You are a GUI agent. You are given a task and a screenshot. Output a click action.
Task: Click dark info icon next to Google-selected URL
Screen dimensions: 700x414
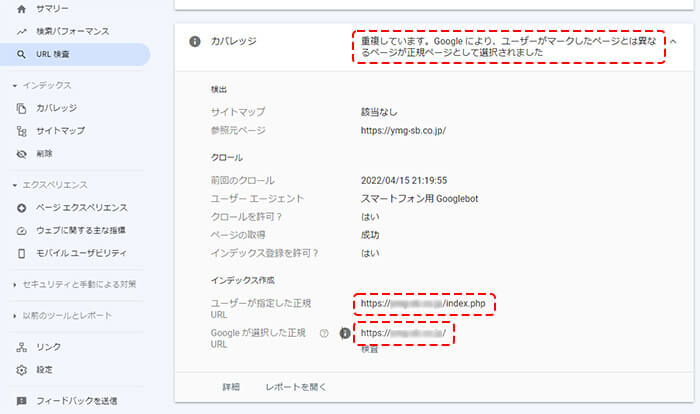coord(345,333)
